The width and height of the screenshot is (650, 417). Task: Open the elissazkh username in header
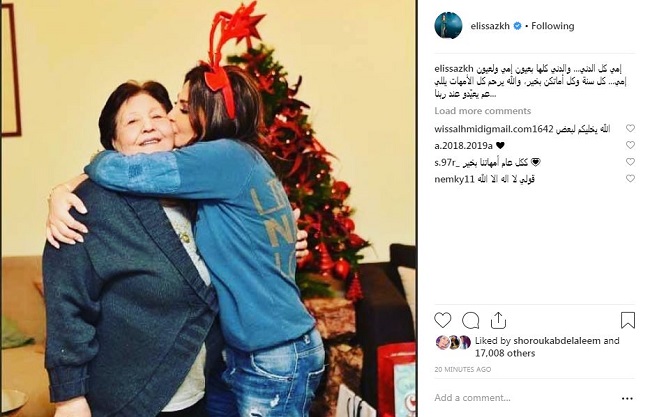pyautogui.click(x=490, y=26)
